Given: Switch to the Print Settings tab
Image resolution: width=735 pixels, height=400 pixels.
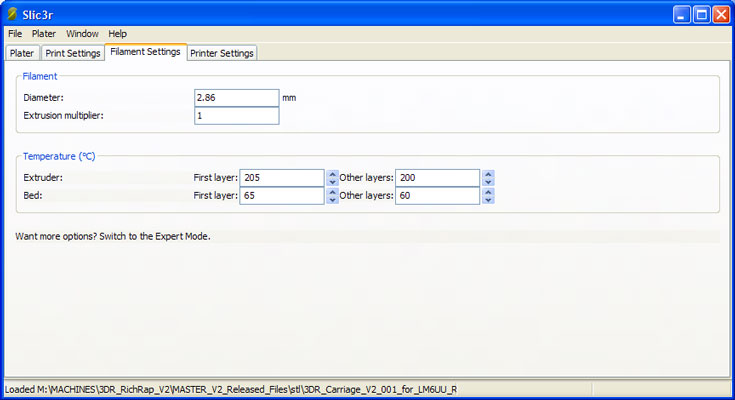Looking at the screenshot, I should pyautogui.click(x=73, y=53).
